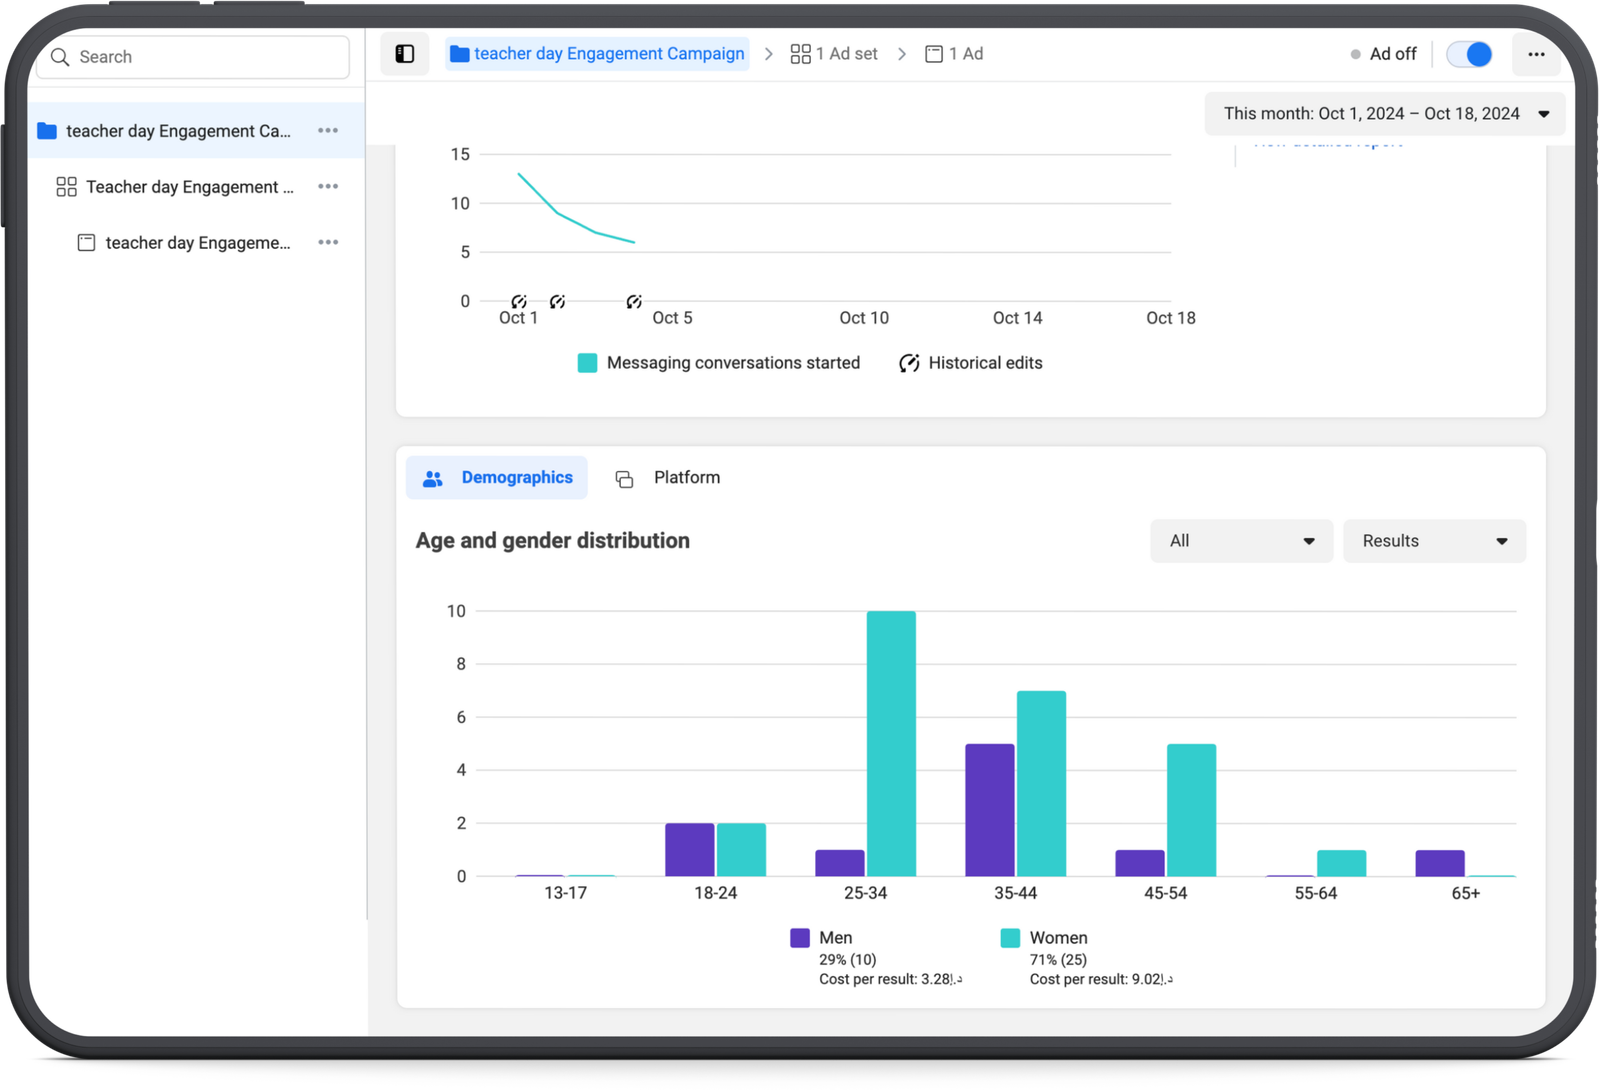Click the search magnifier icon
The image size is (1600, 1092).
(60, 57)
